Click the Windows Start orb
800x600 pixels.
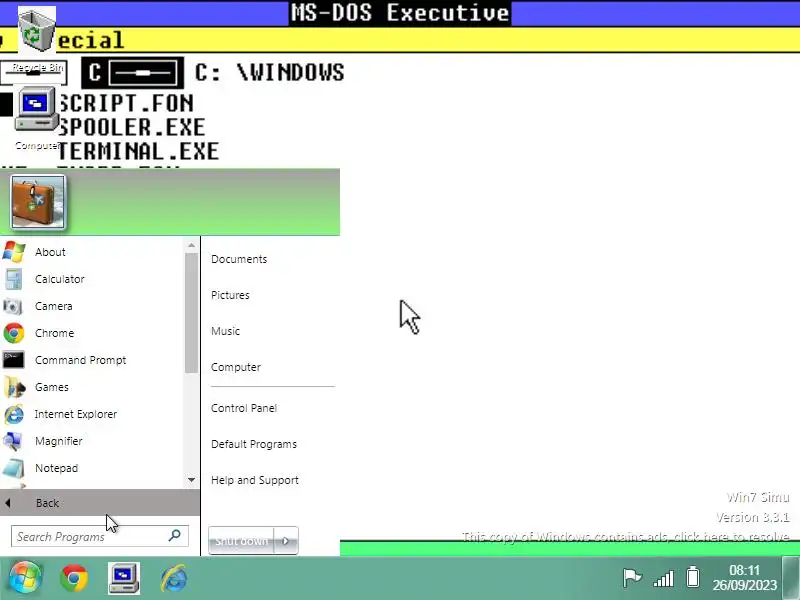[x=24, y=578]
